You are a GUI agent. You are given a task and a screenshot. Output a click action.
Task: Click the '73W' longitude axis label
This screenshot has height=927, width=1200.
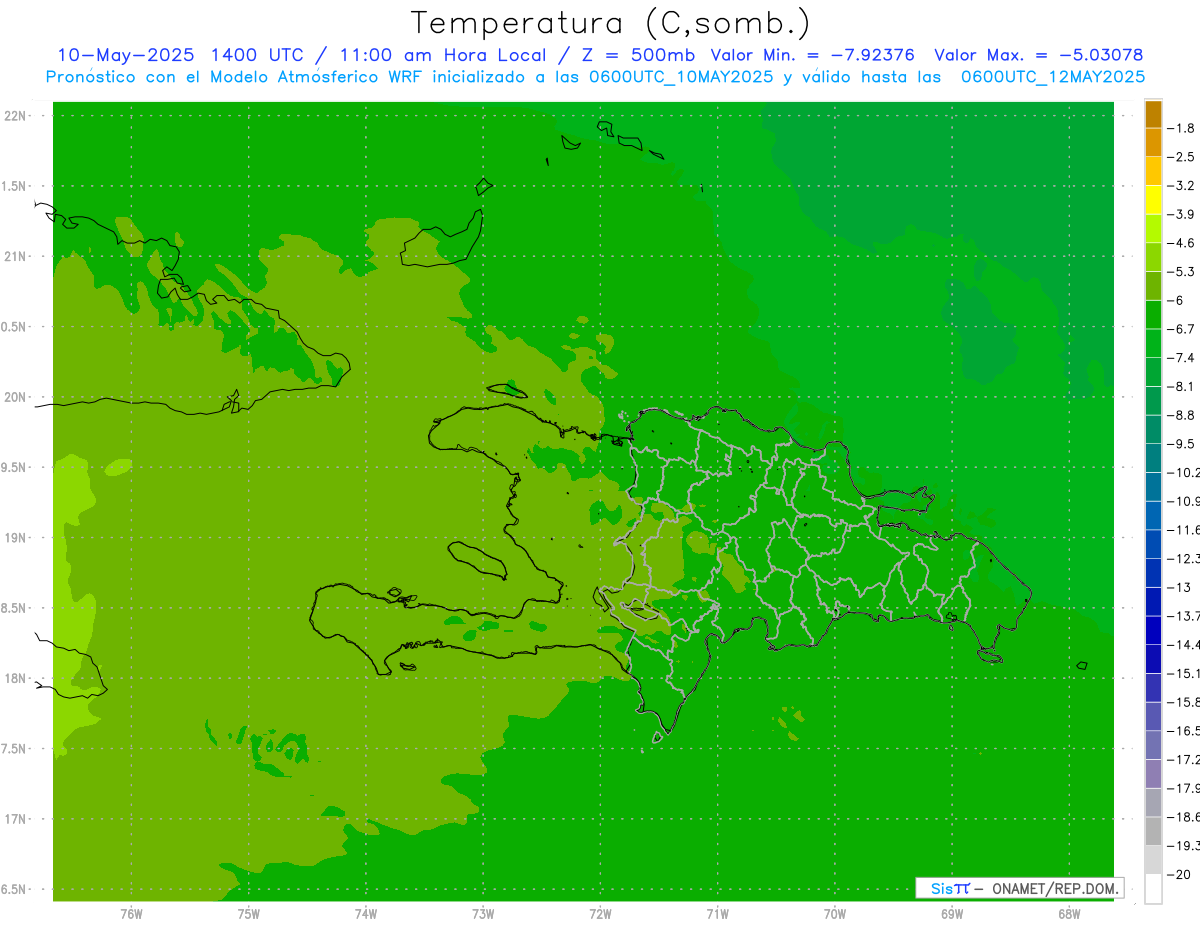point(483,913)
